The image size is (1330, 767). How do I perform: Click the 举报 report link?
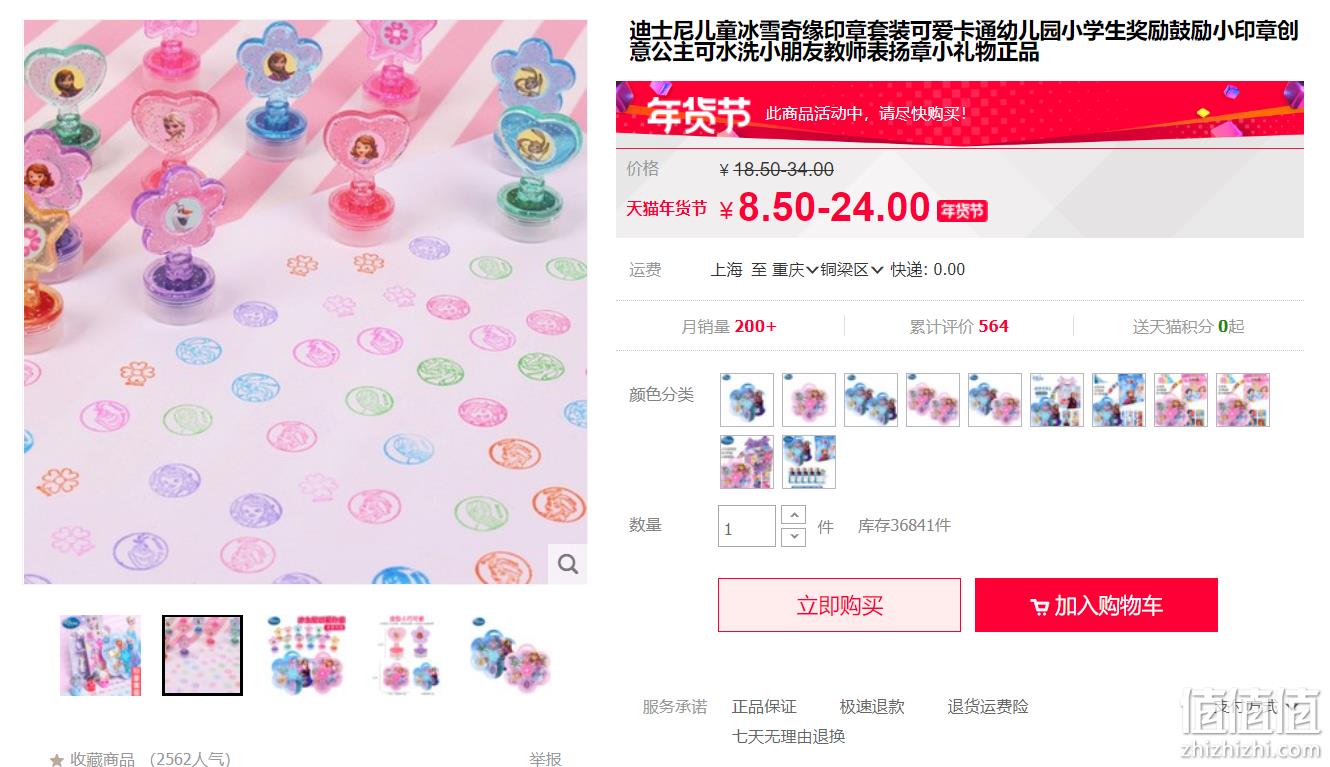[x=545, y=759]
